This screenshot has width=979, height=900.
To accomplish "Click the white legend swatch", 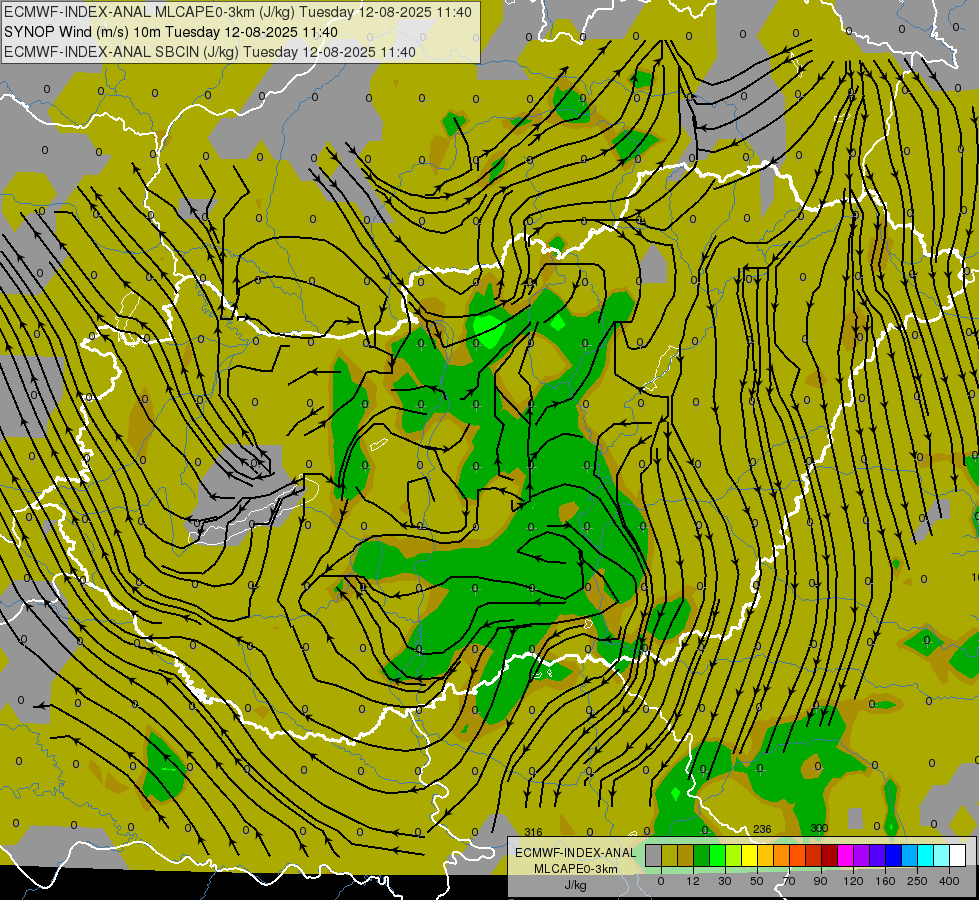I will click(957, 855).
